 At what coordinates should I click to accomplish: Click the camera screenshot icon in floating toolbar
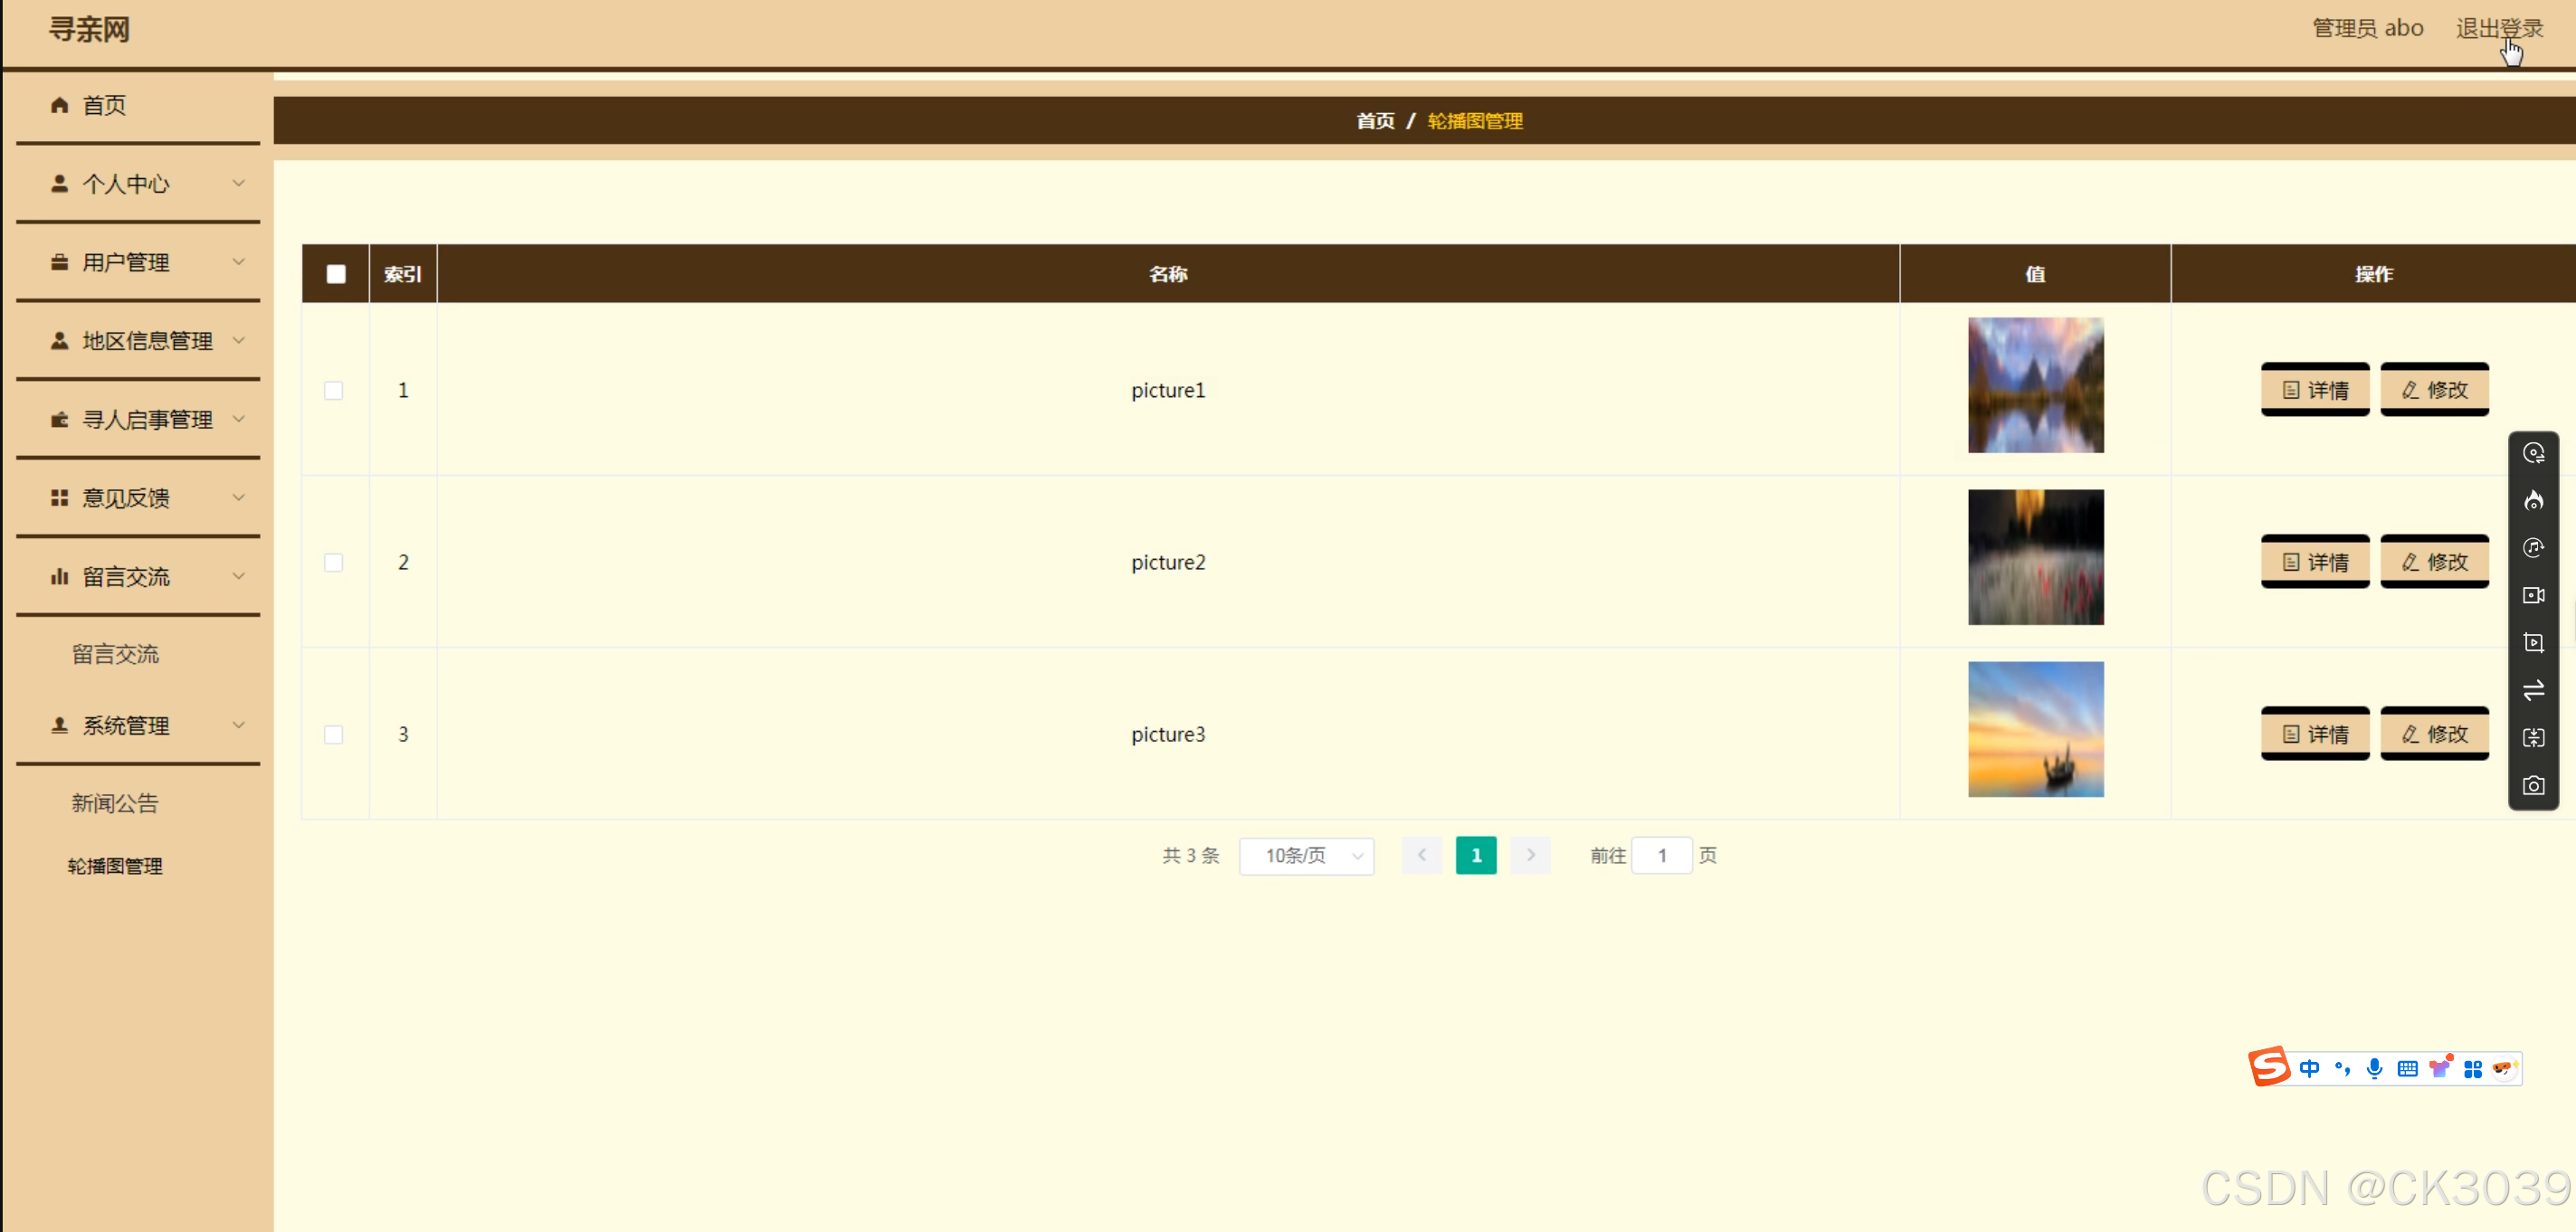(2533, 786)
